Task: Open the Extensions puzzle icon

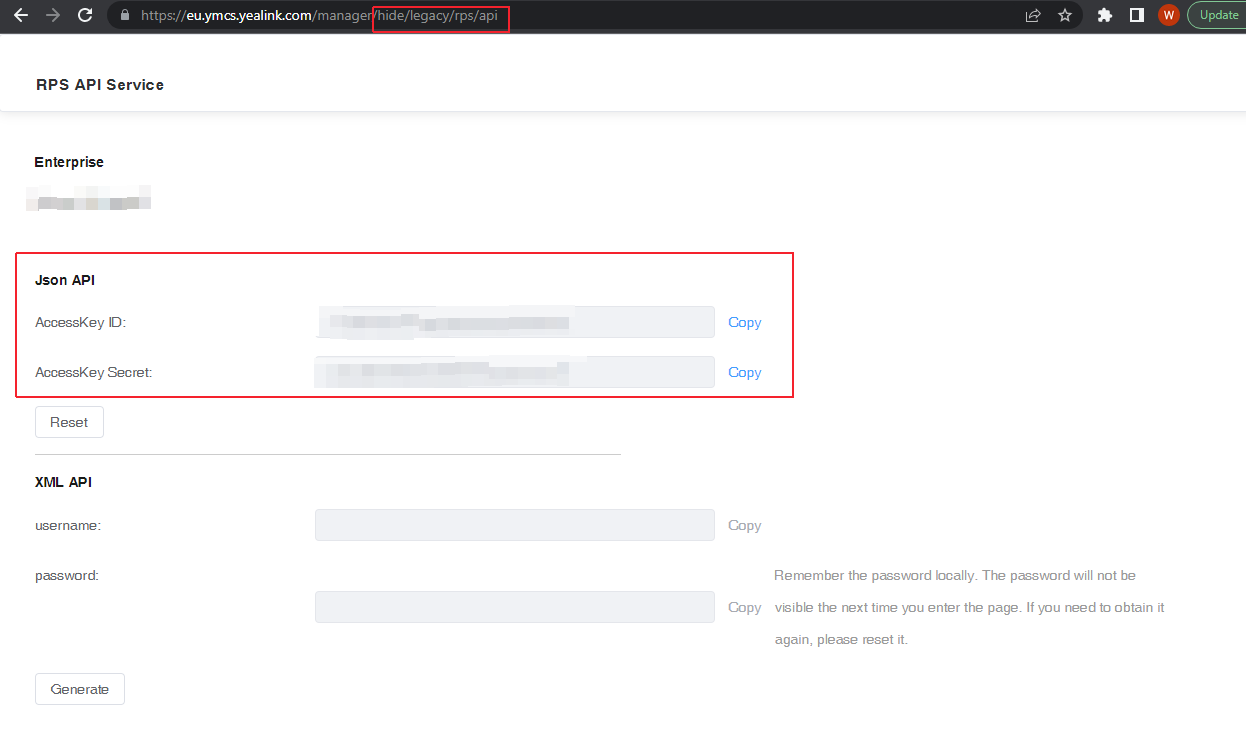Action: (x=1105, y=15)
